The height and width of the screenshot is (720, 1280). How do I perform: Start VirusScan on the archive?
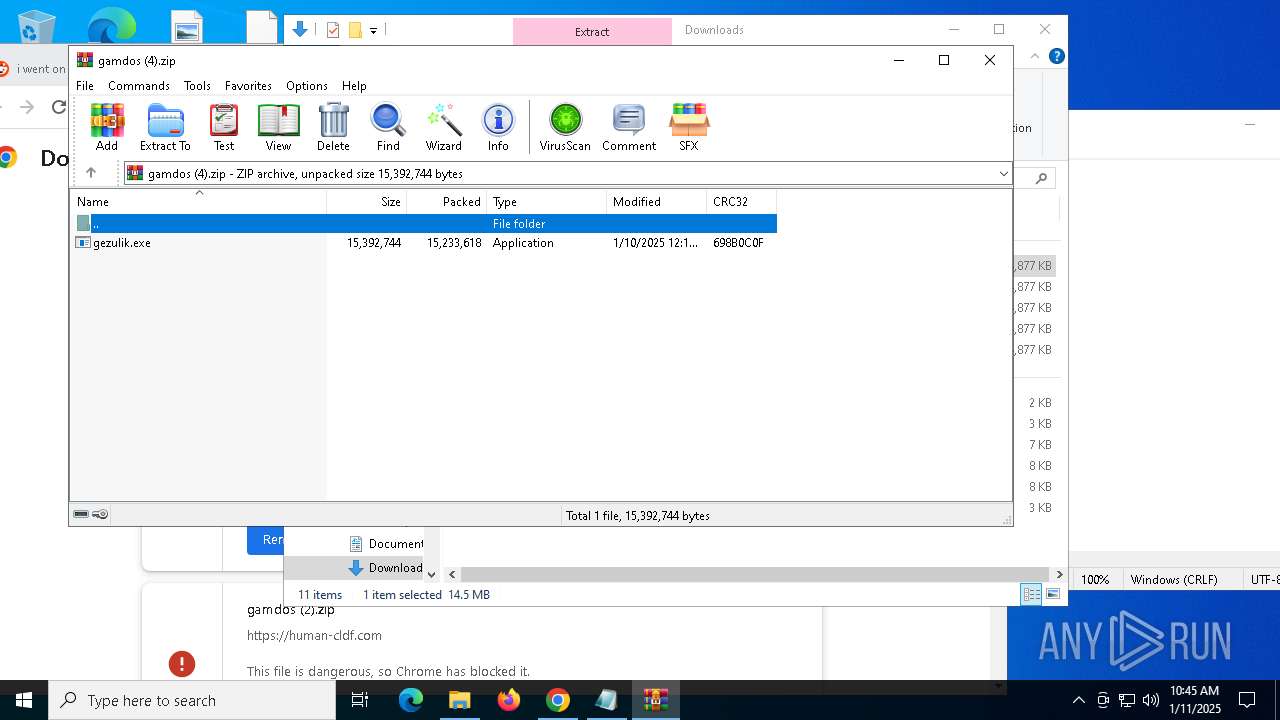point(565,127)
